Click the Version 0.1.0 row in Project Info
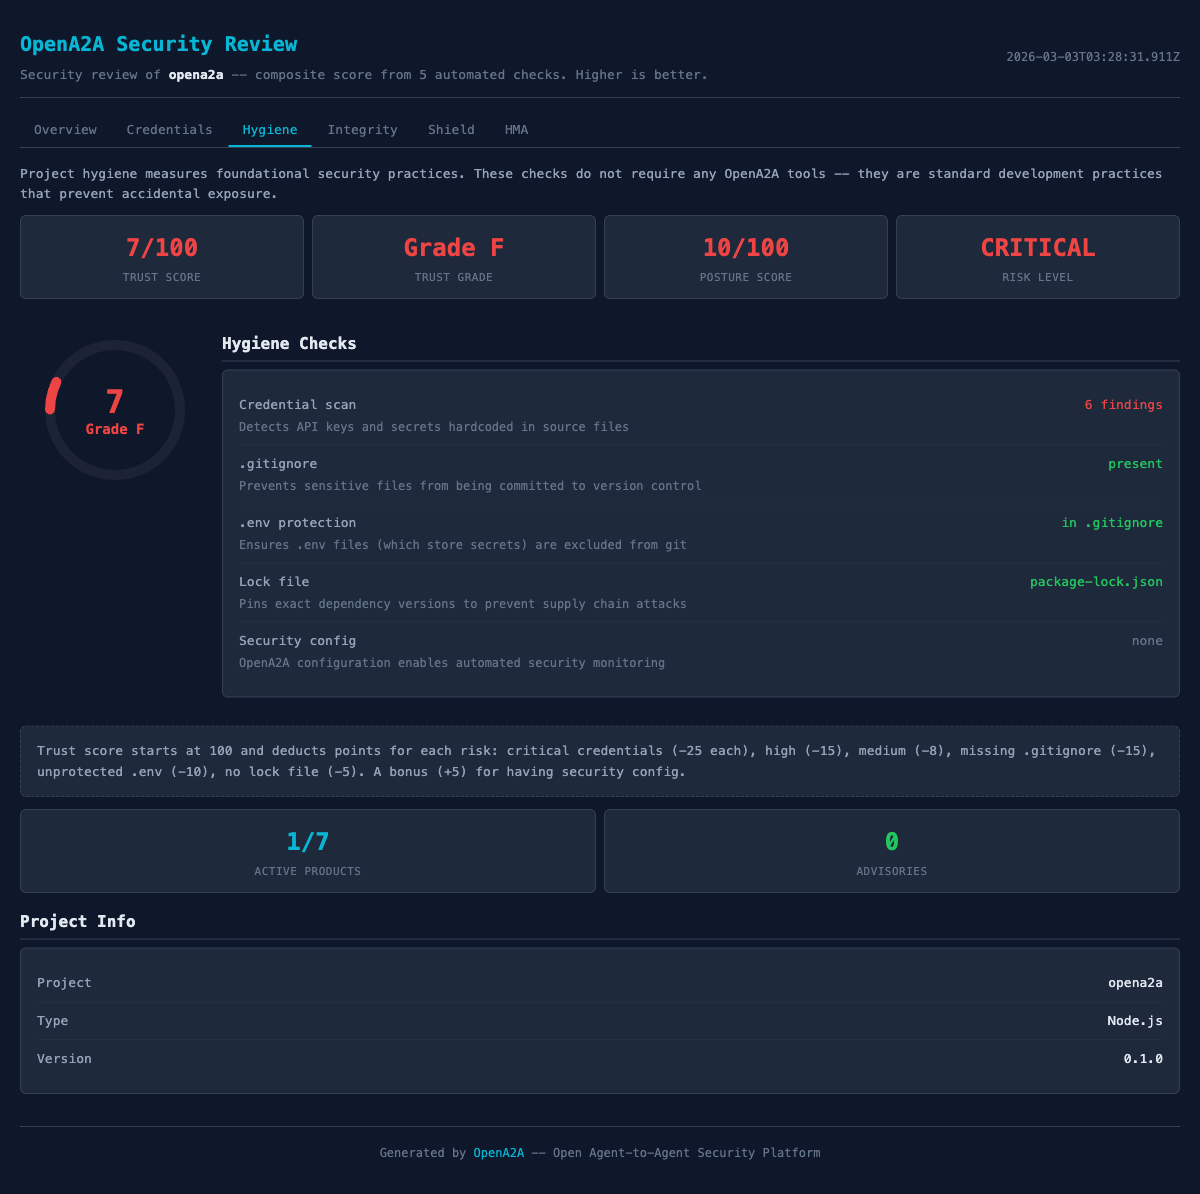 tap(600, 1058)
